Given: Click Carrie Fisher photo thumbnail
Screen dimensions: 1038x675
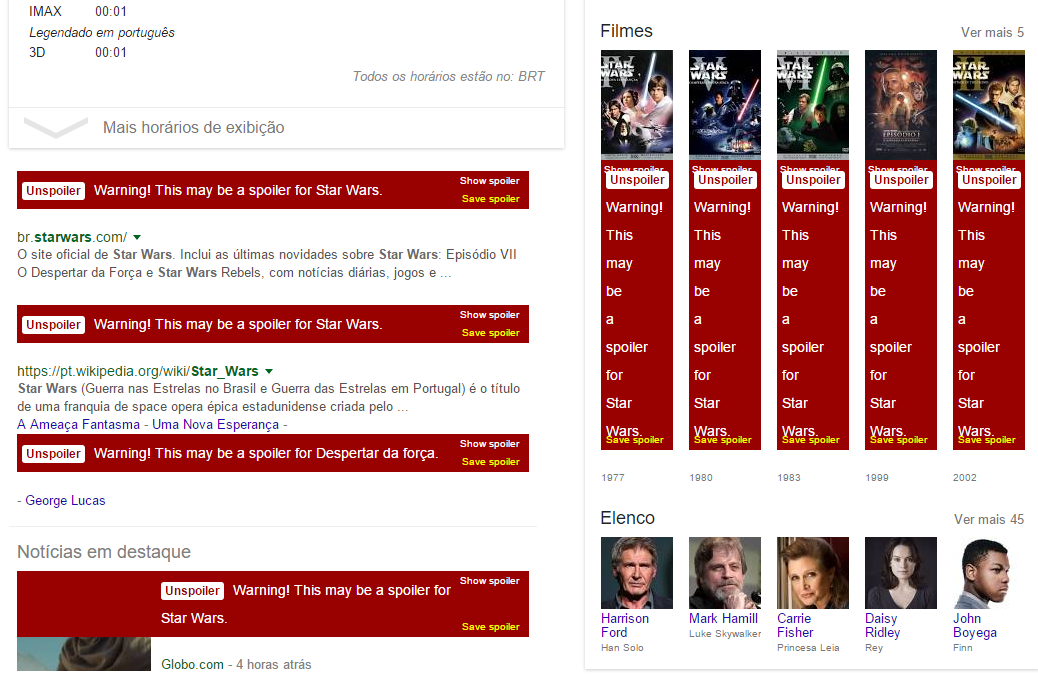Looking at the screenshot, I should pos(813,573).
